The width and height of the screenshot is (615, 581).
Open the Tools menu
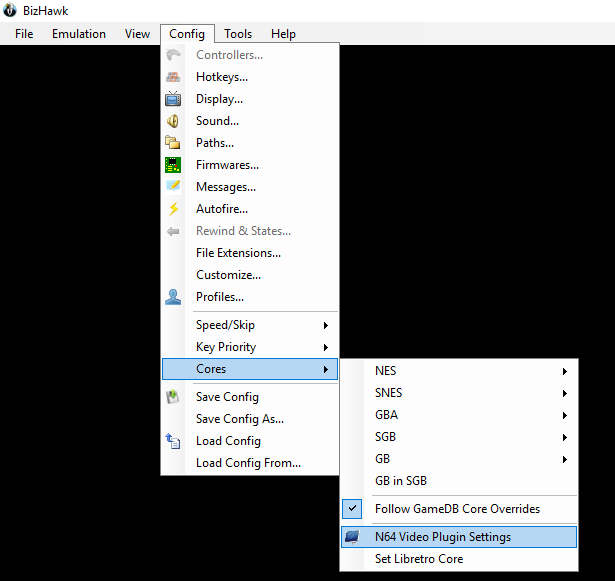[x=238, y=34]
